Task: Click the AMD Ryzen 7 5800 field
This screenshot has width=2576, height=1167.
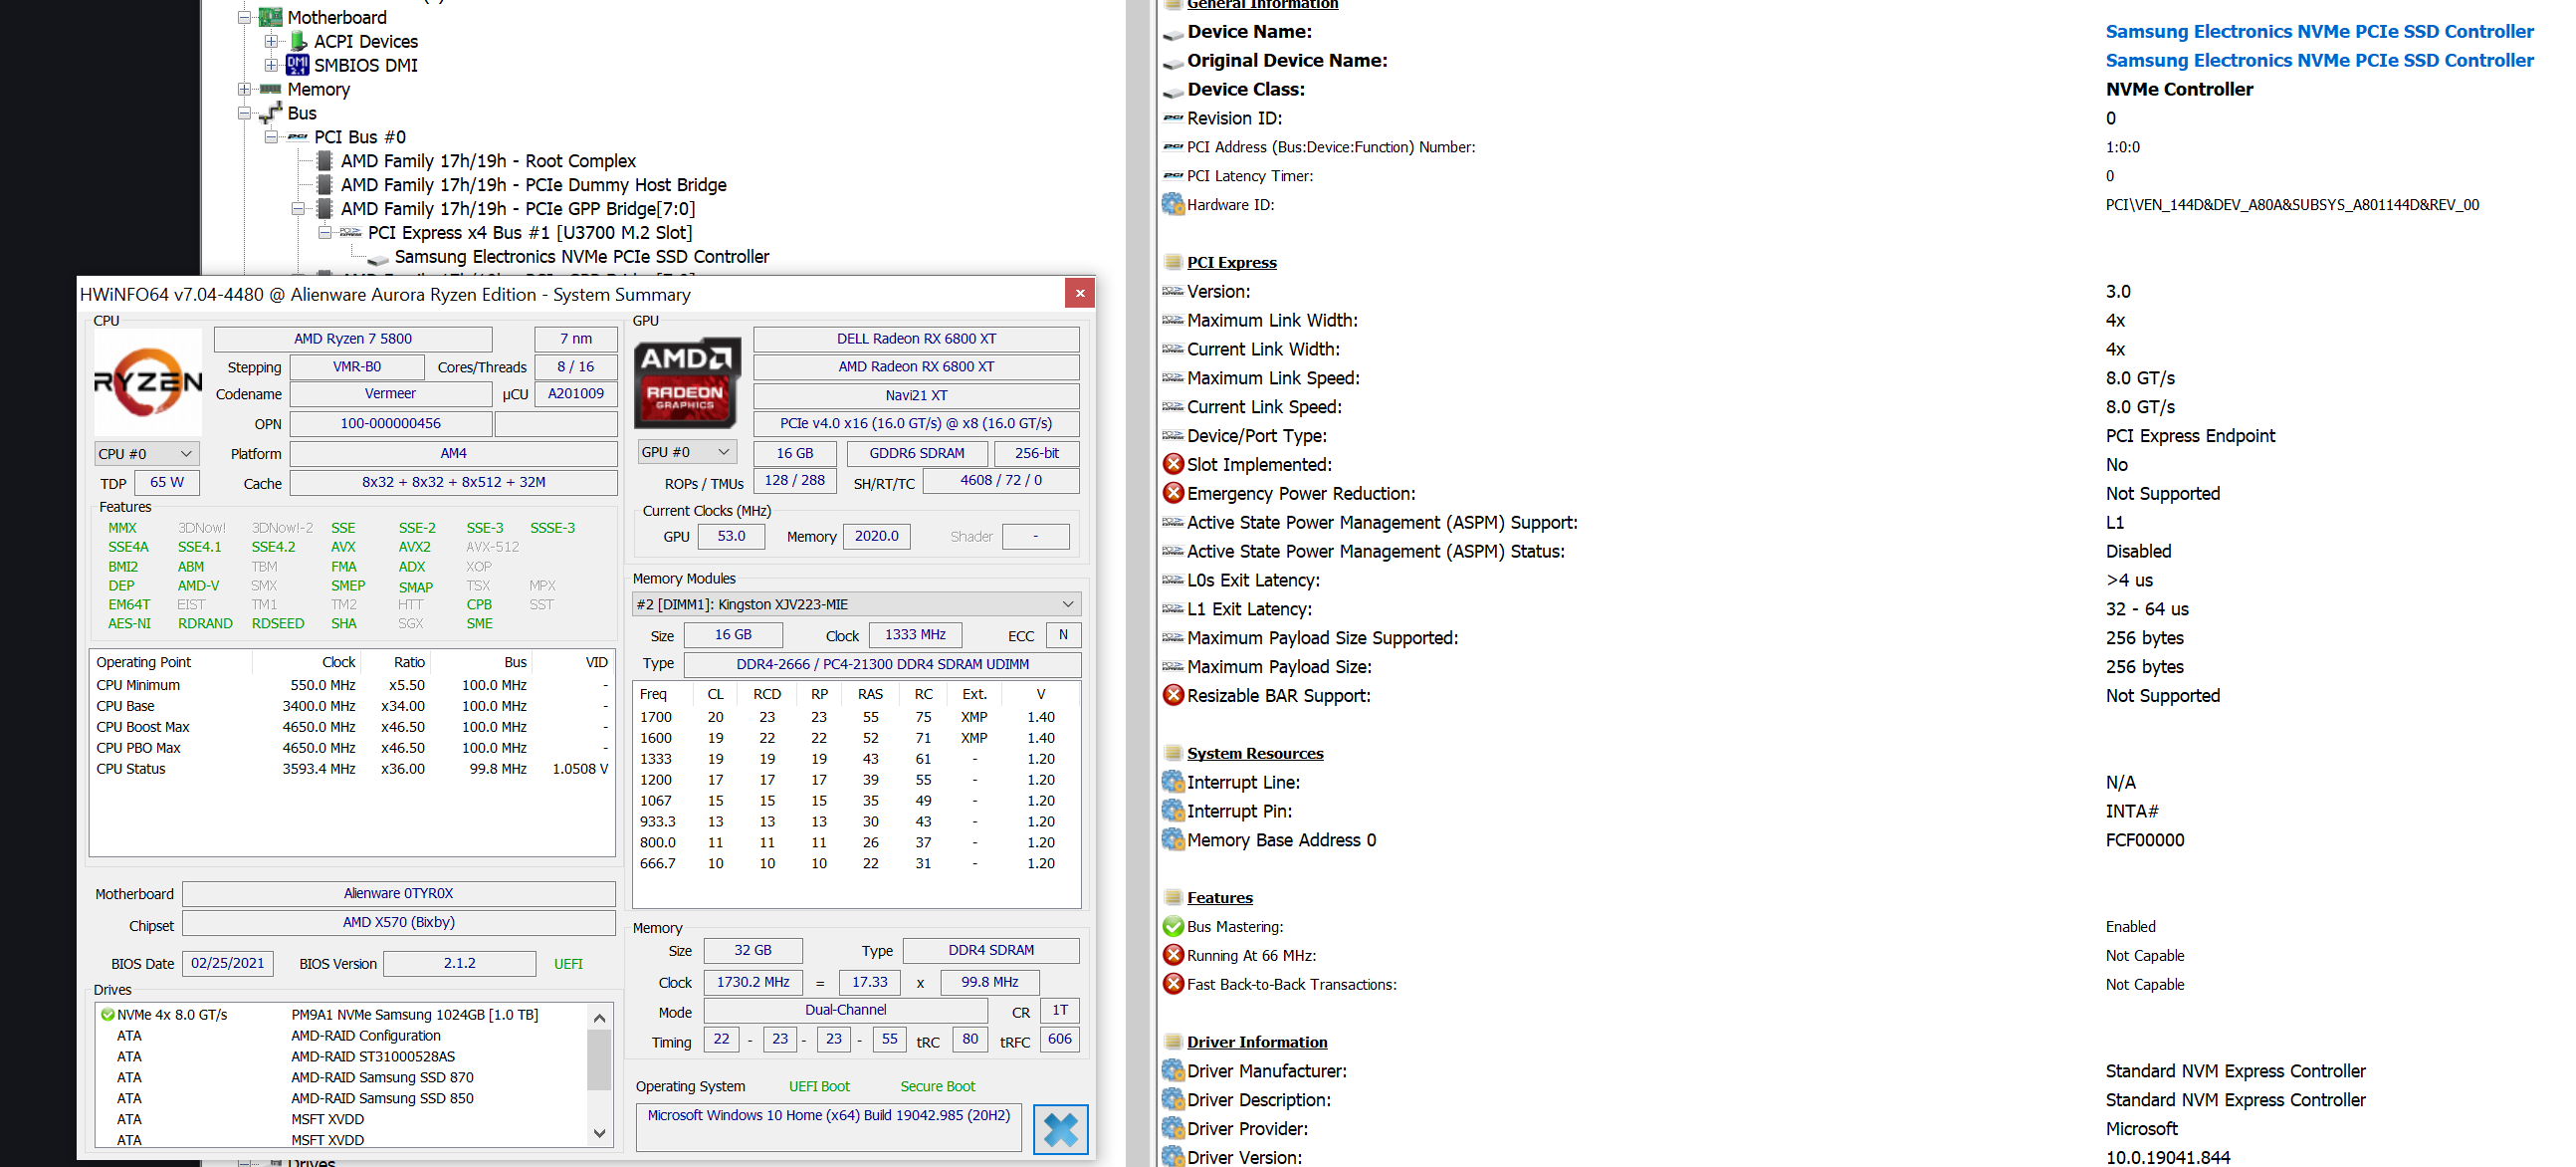Action: [x=353, y=339]
